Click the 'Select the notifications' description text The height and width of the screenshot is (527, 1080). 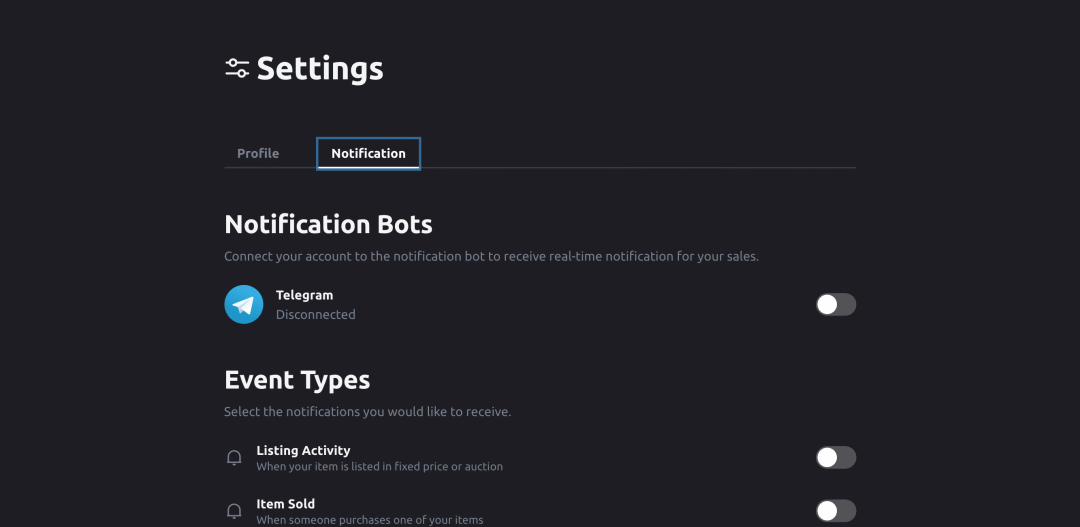tap(367, 411)
